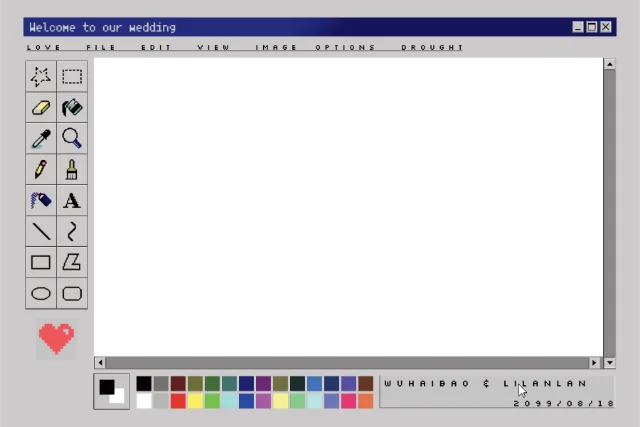The height and width of the screenshot is (427, 640).
Task: Select the magnifier zoom tool
Action: (x=72, y=138)
